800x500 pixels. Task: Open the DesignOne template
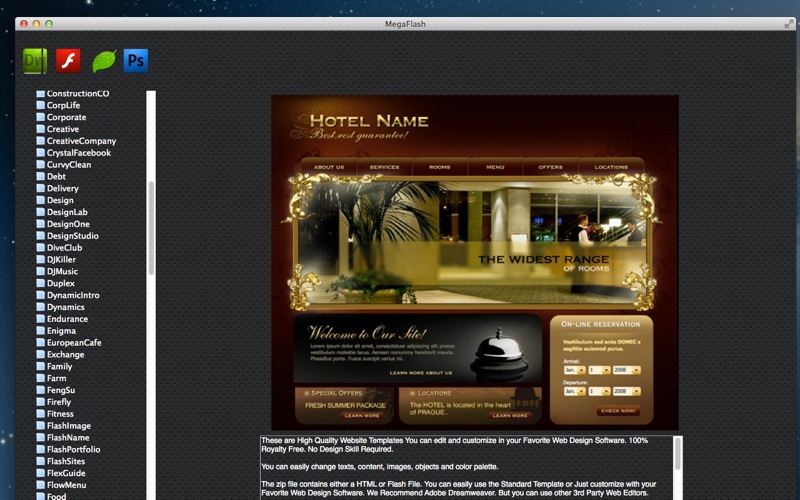point(63,224)
